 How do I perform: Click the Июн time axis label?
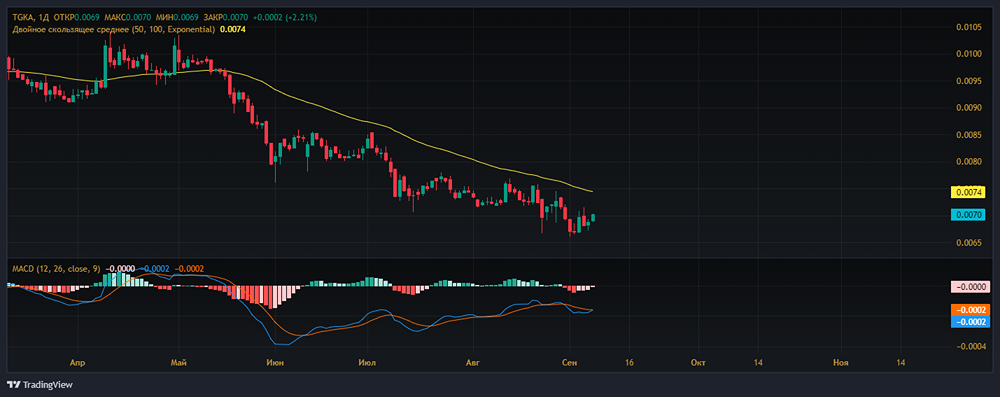(276, 363)
